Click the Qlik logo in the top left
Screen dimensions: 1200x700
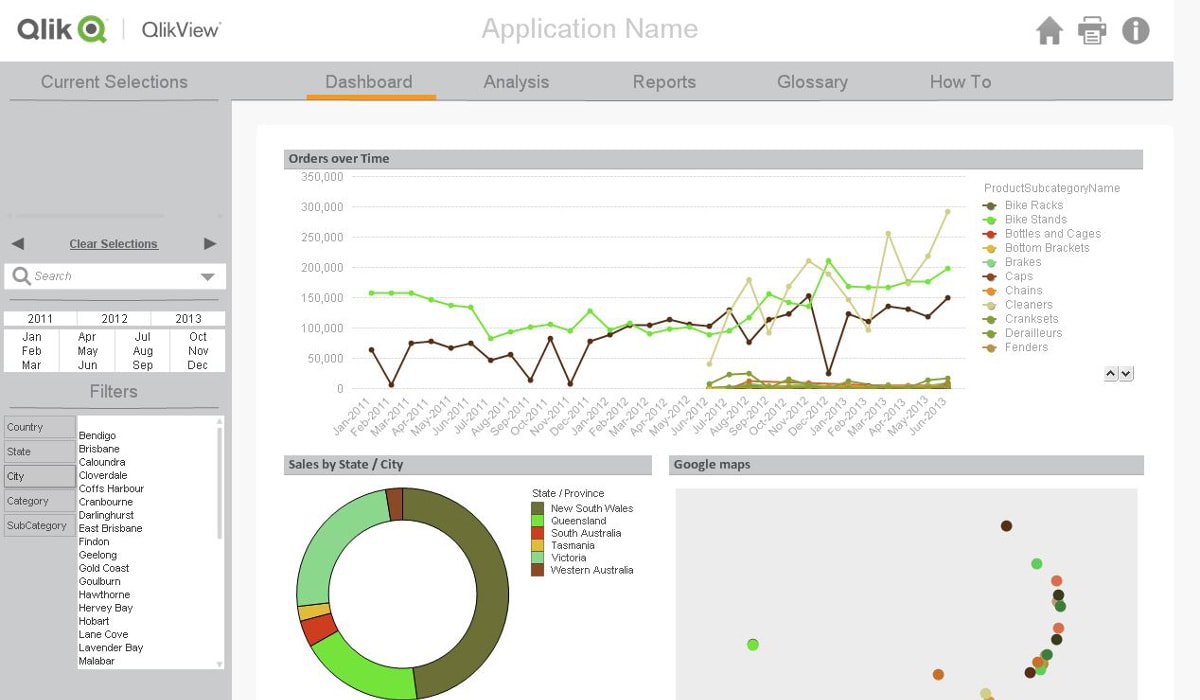[x=60, y=29]
